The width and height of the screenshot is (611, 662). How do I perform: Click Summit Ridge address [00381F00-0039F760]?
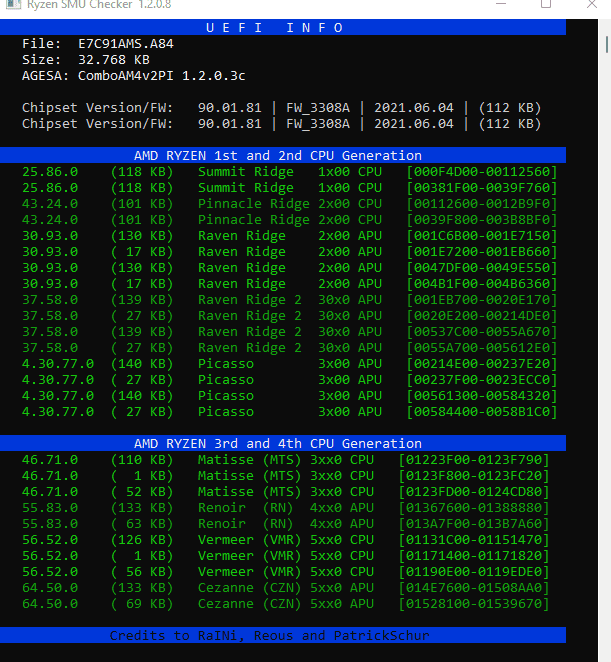[482, 187]
